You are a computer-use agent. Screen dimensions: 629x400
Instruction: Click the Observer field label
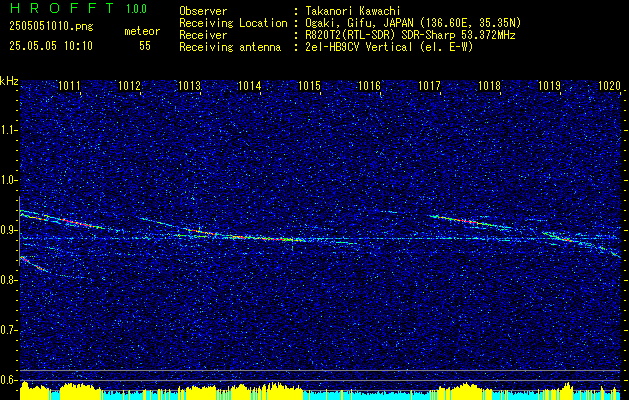coord(203,11)
